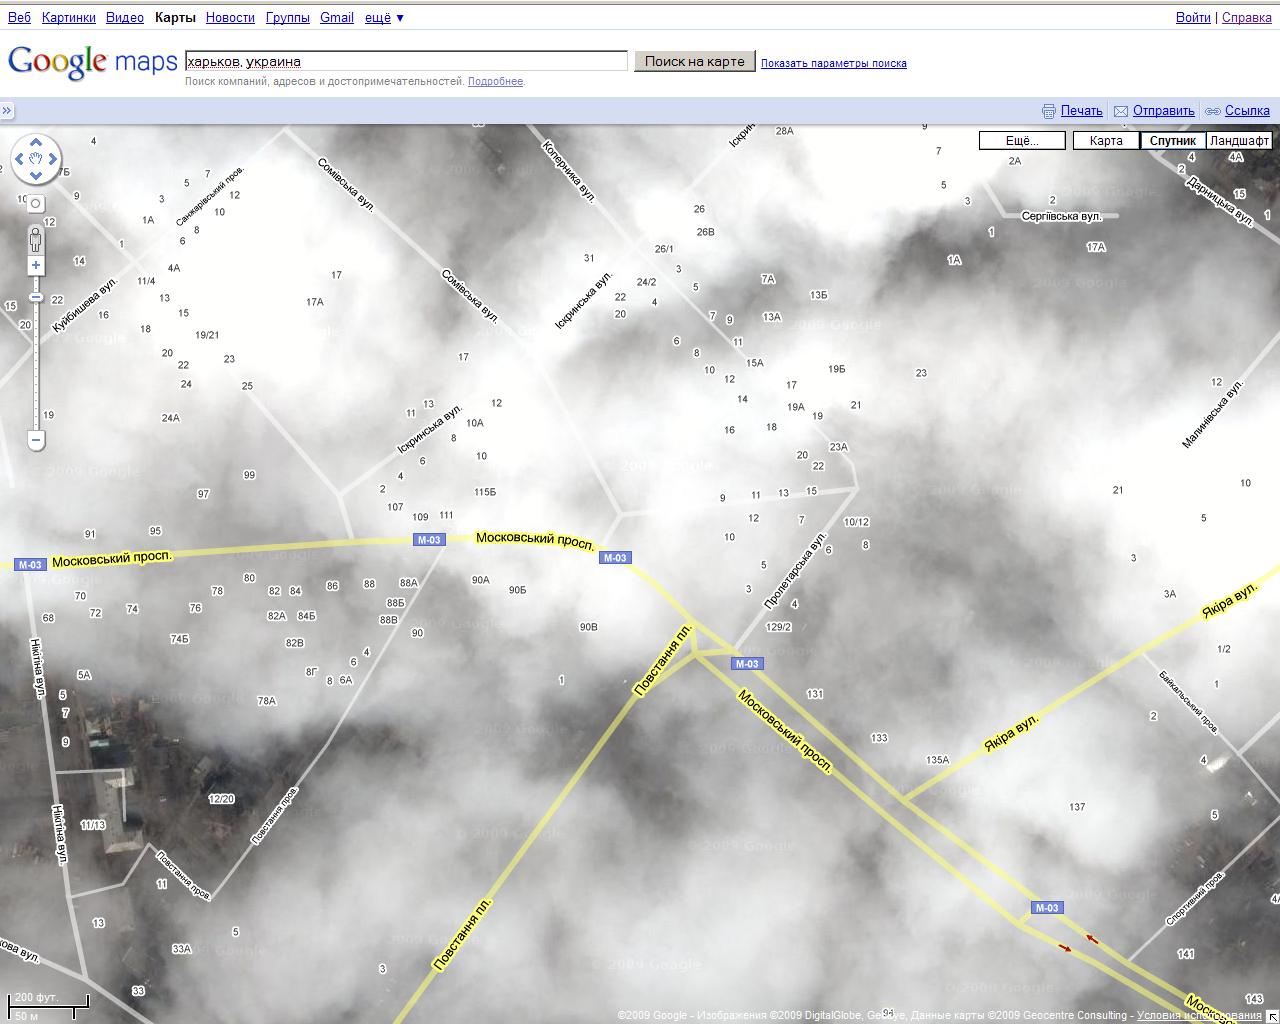Open the Новости tab
The image size is (1280, 1024).
coord(230,17)
